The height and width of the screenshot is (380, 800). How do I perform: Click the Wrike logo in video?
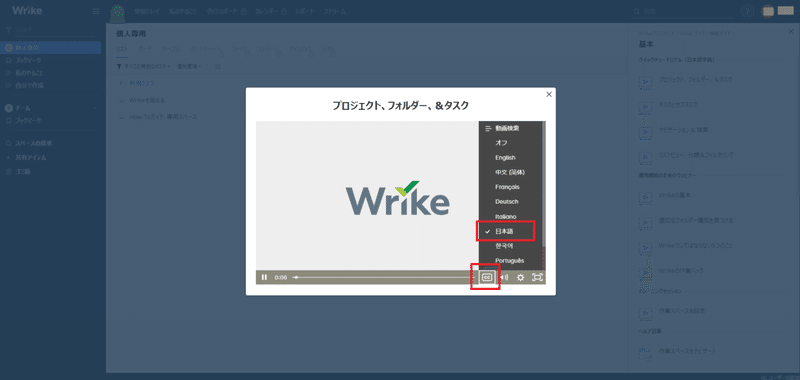397,198
